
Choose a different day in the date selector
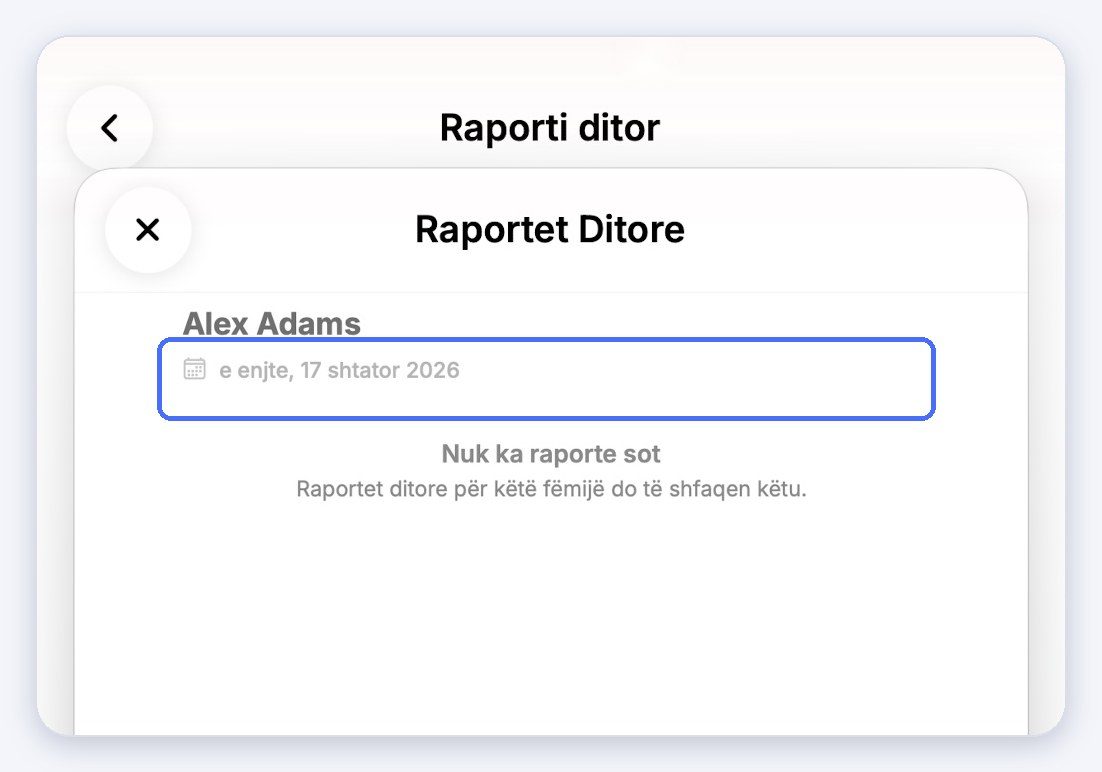tap(546, 379)
